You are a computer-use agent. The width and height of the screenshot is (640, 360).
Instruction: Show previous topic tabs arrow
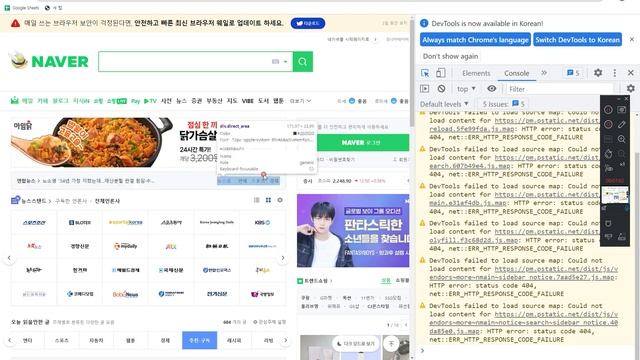pos(10,340)
